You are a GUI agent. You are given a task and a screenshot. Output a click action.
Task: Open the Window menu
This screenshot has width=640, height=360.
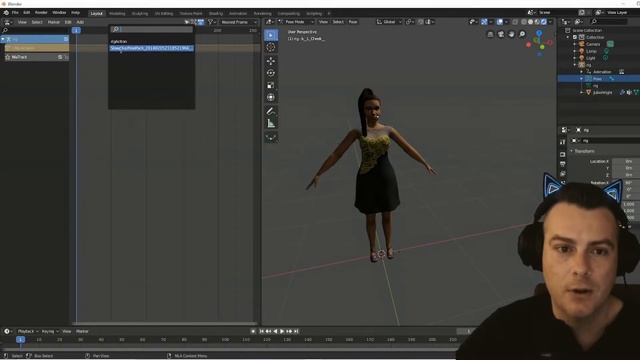(x=59, y=13)
